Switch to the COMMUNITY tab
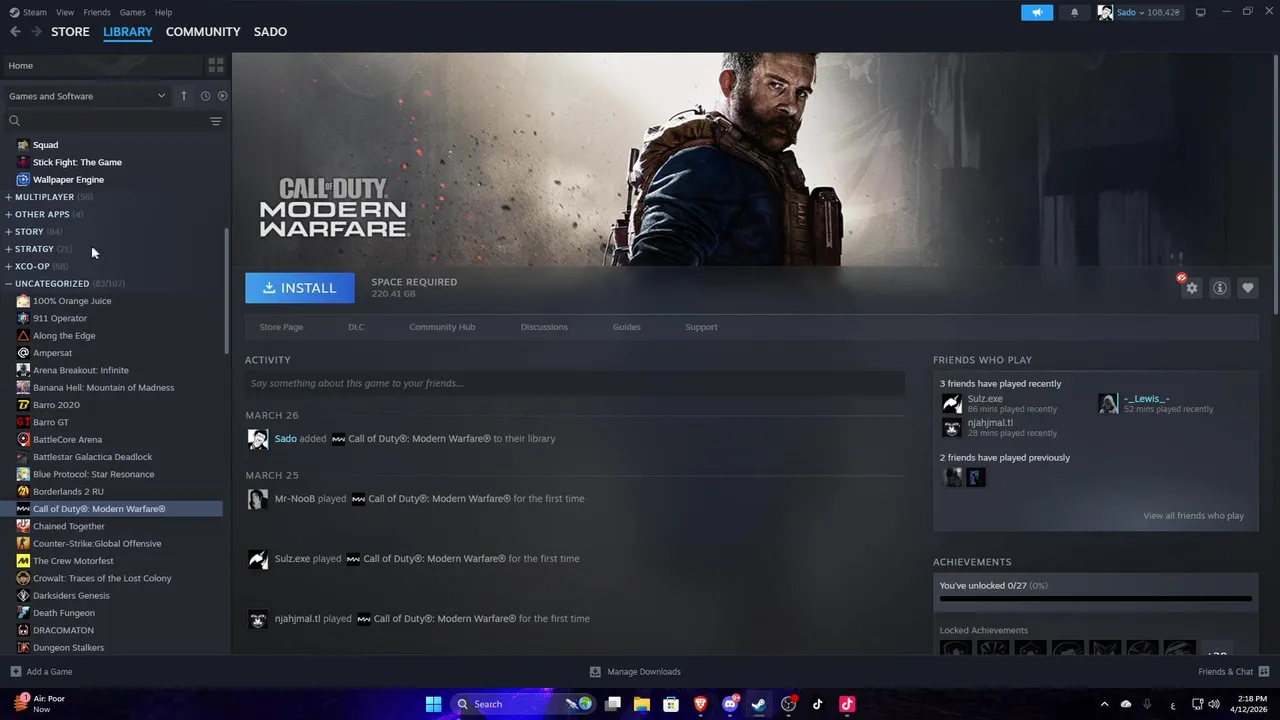The width and height of the screenshot is (1280, 720). 203,32
